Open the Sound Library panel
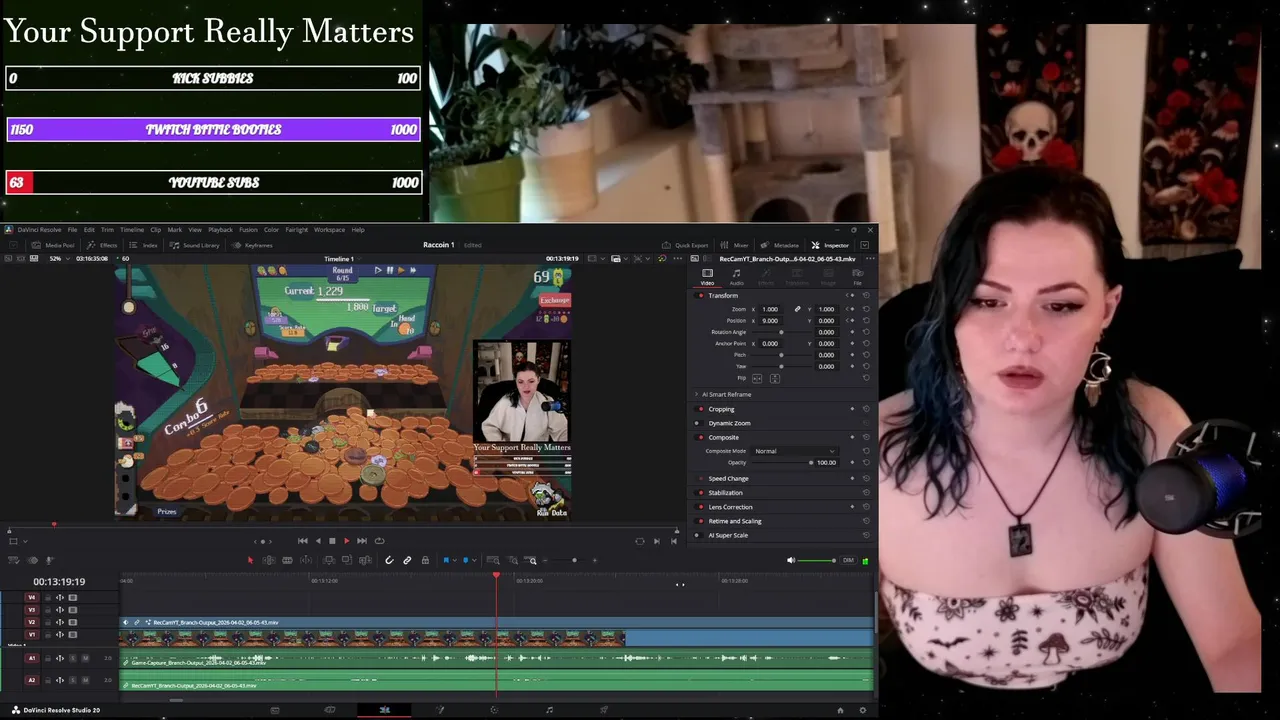 coord(195,245)
